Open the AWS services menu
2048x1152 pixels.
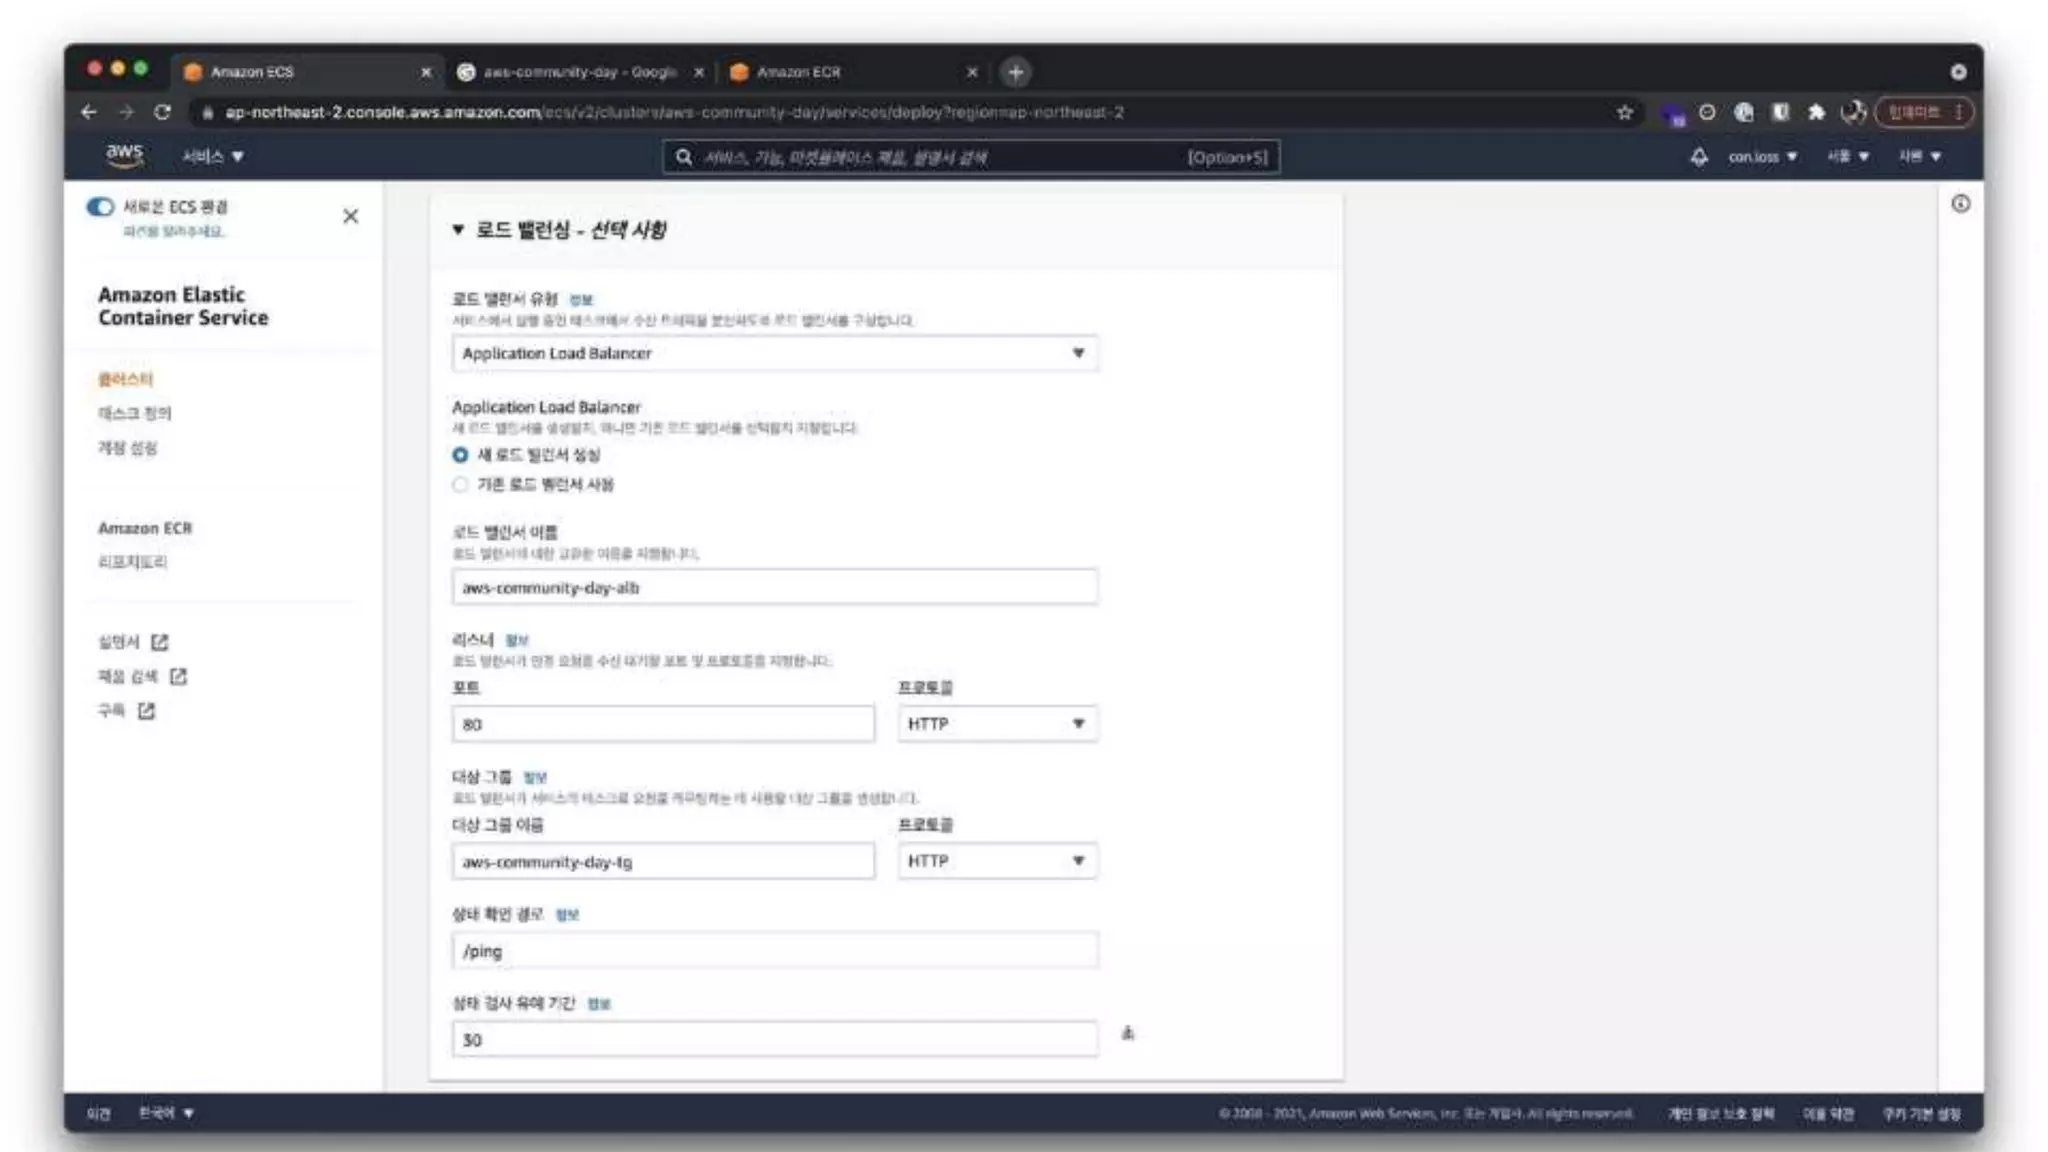pyautogui.click(x=213, y=157)
